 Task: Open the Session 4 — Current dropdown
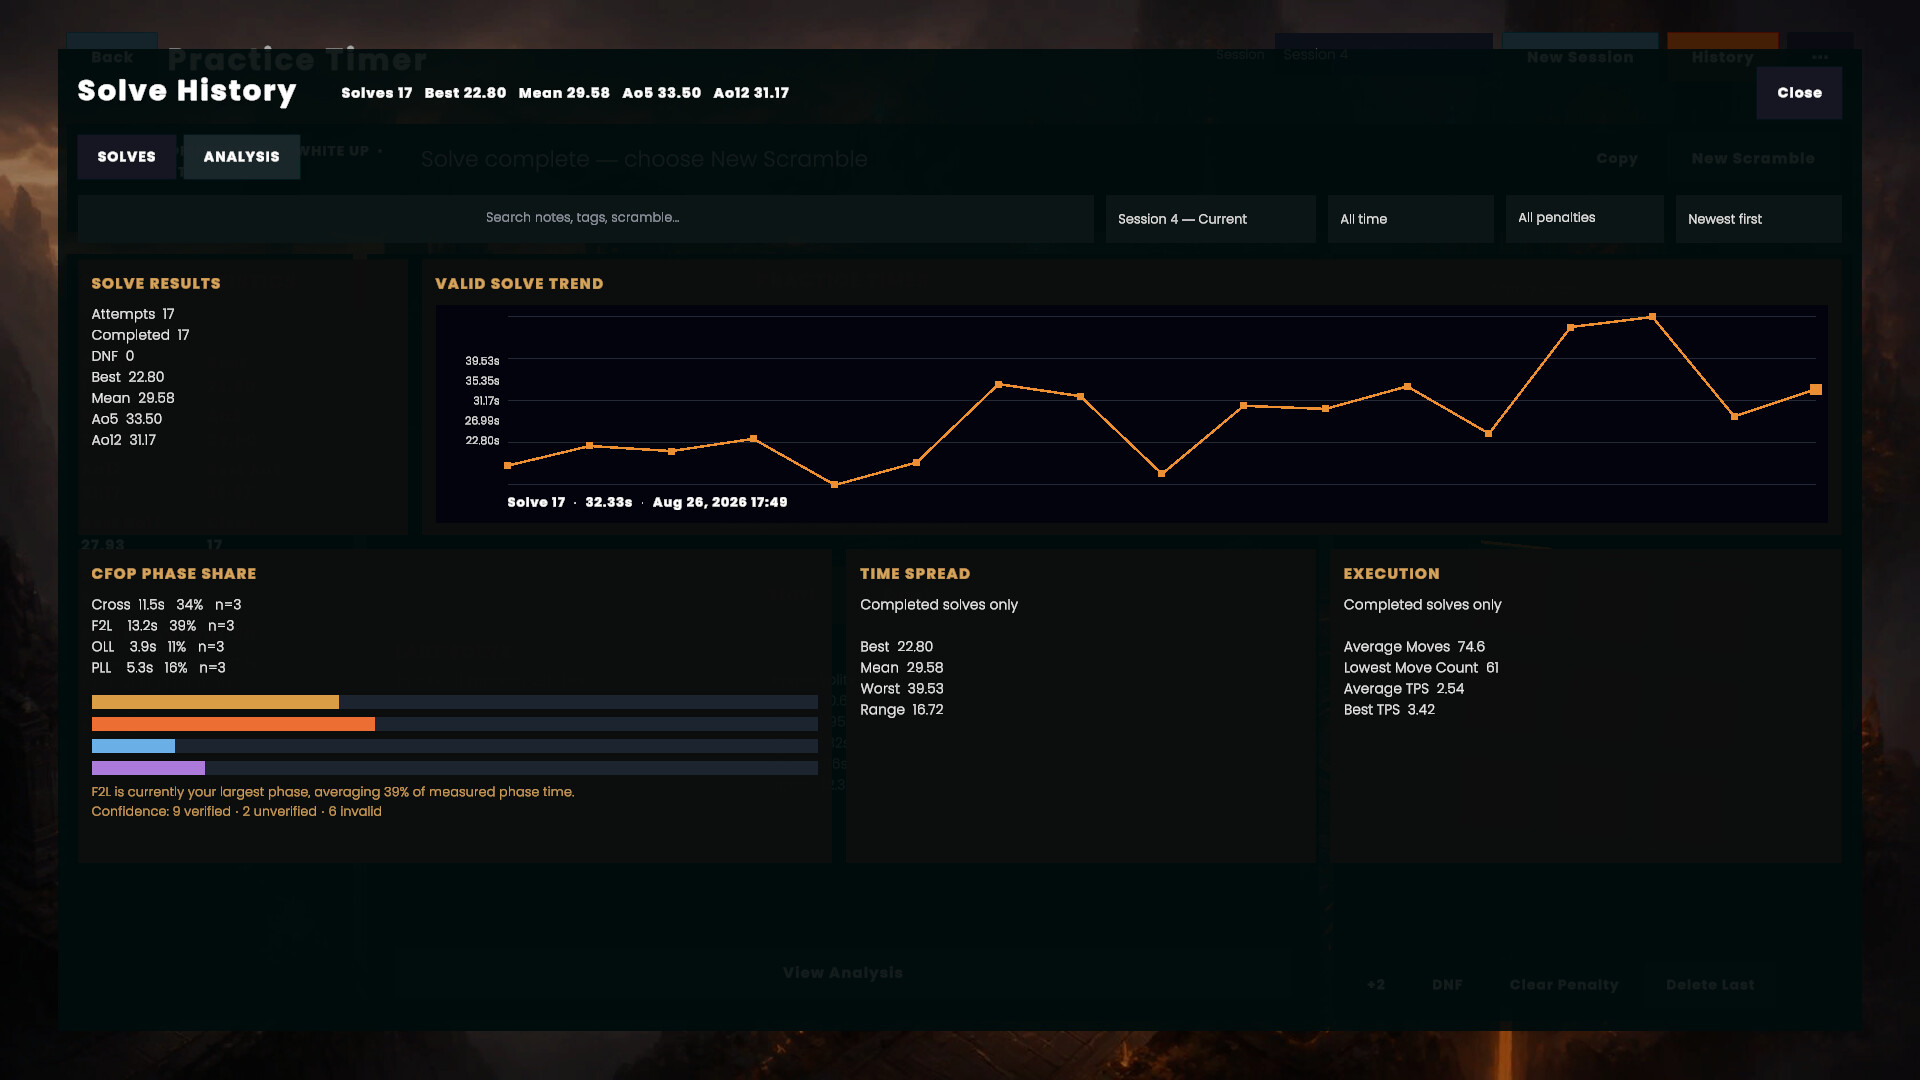click(1210, 219)
